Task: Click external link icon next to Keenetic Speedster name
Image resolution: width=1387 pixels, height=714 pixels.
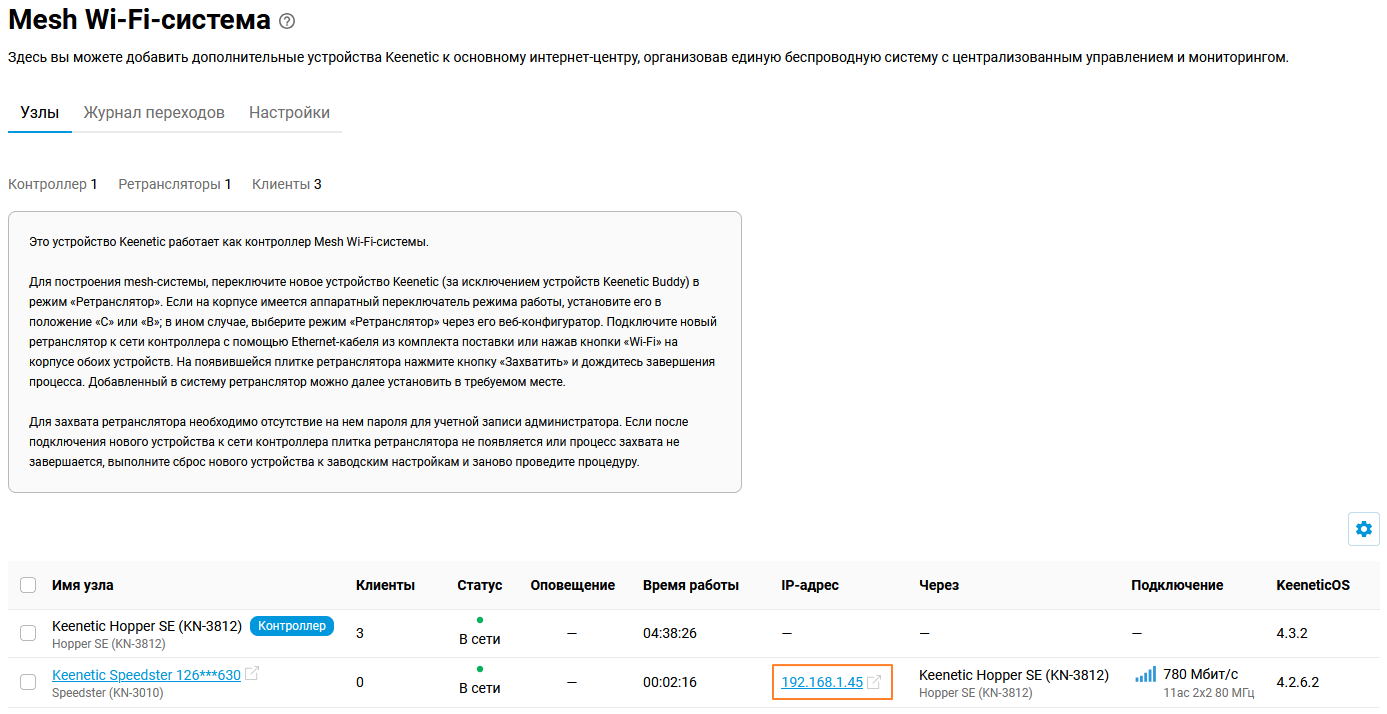Action: tap(252, 674)
